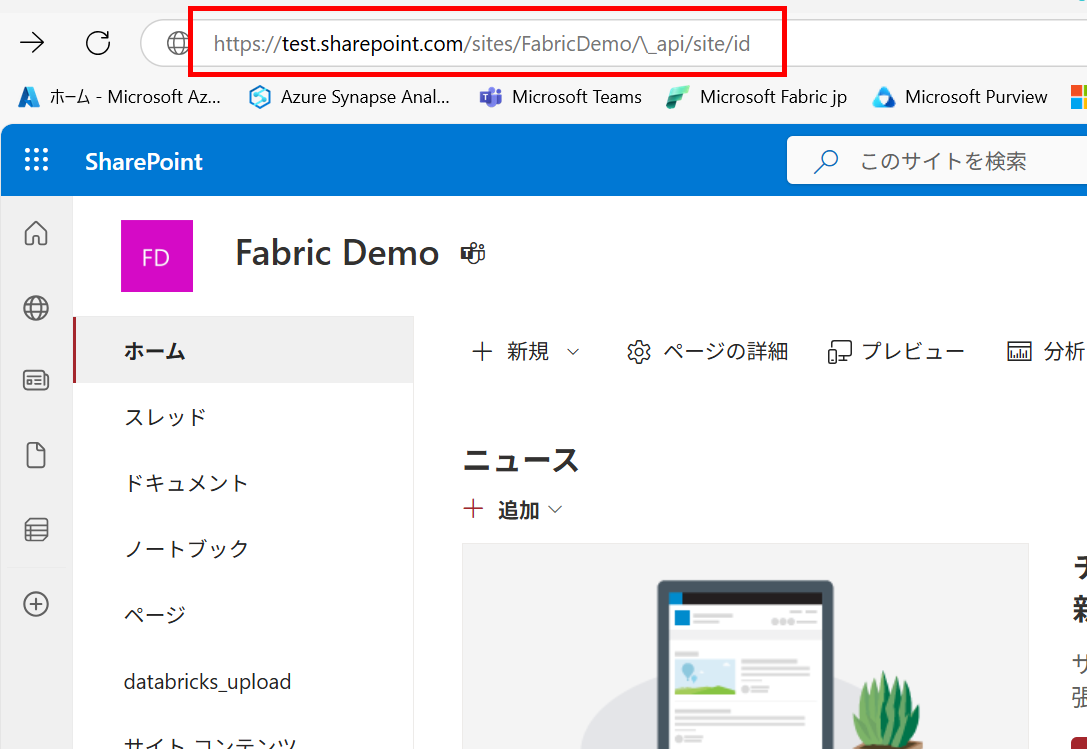Open My lists icon in app bar

(x=36, y=530)
